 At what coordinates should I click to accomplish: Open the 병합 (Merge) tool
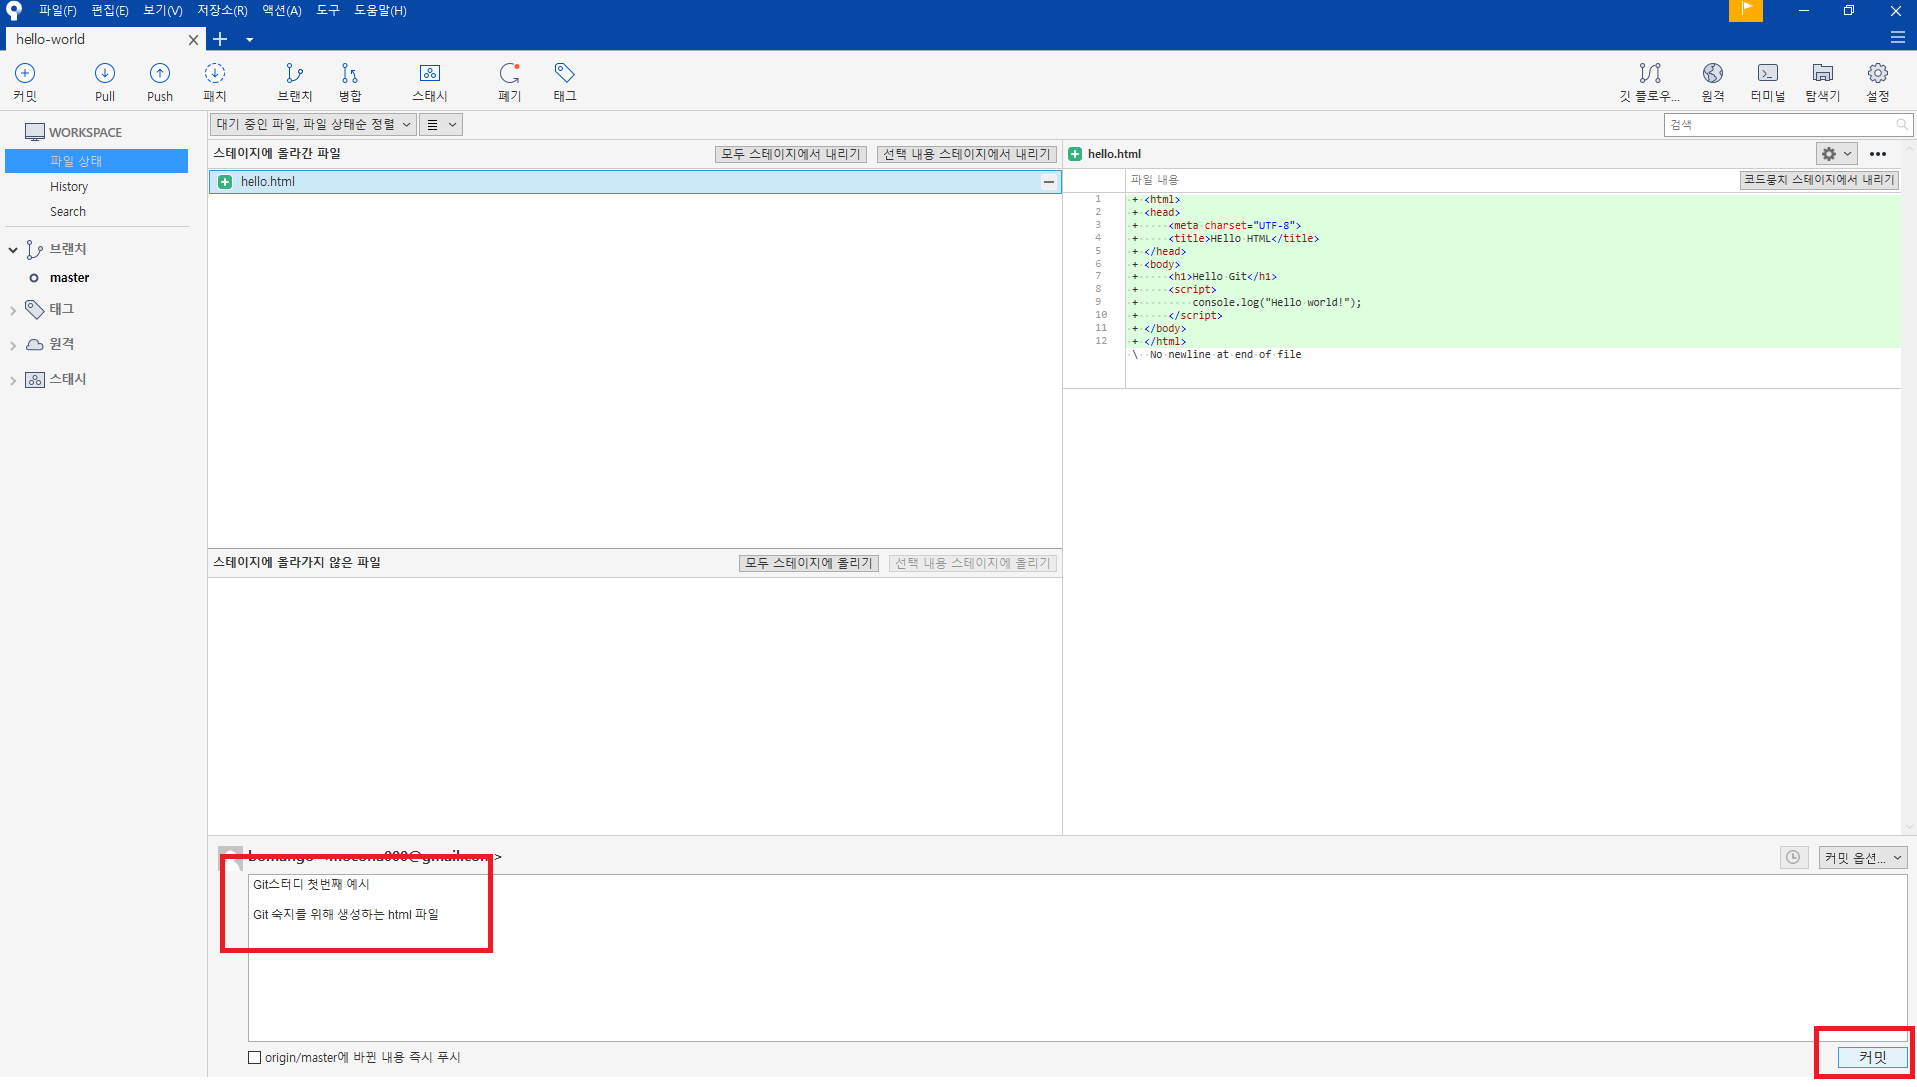point(350,82)
